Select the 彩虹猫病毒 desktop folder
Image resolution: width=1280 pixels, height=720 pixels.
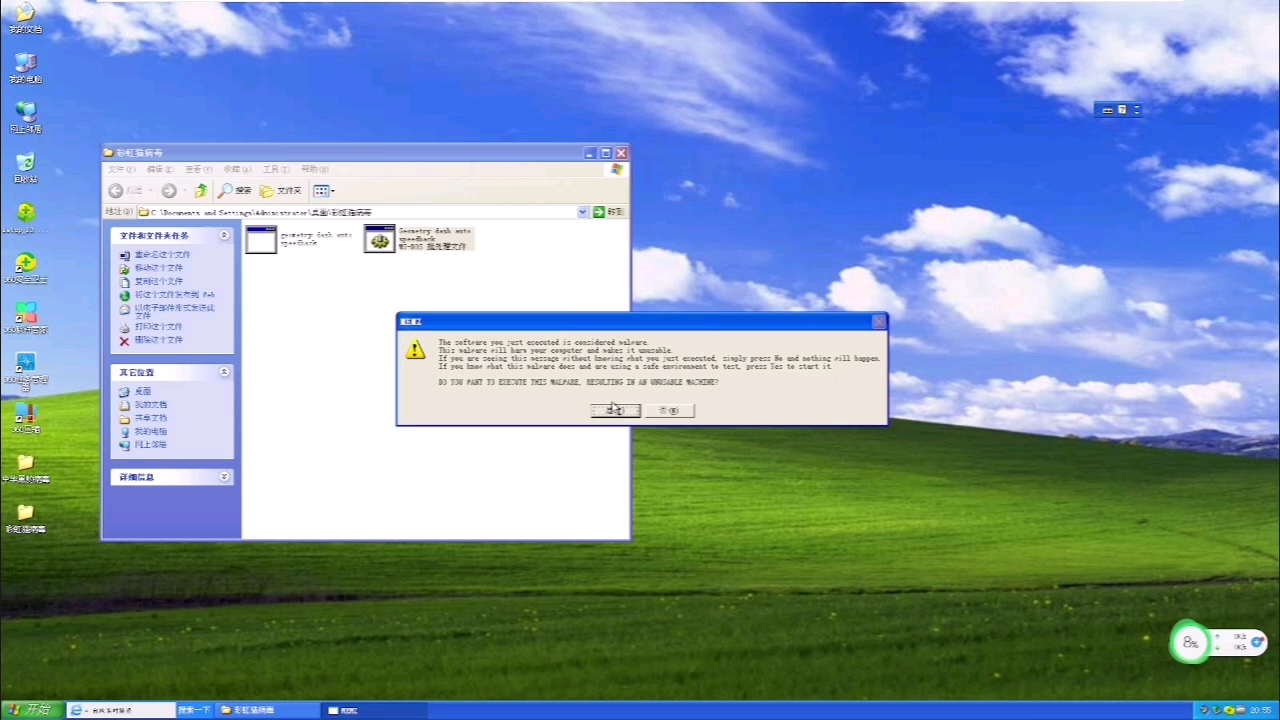point(25,517)
